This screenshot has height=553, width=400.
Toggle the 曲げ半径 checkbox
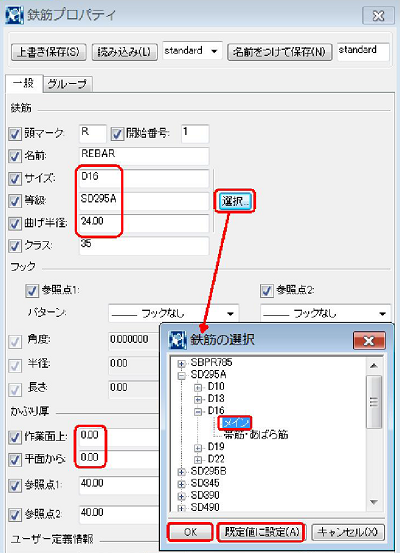pyautogui.click(x=15, y=223)
